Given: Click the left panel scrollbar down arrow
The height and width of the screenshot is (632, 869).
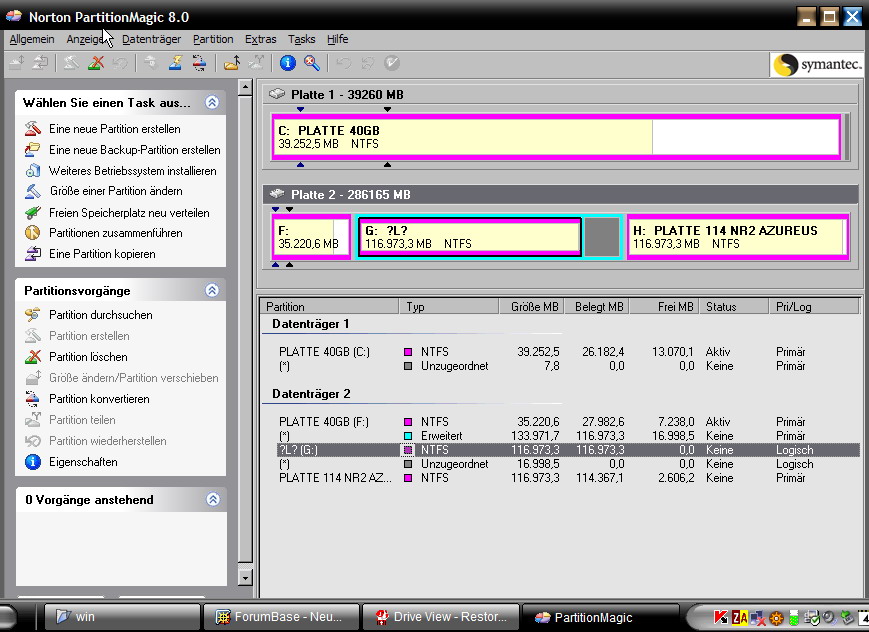Looking at the screenshot, I should tap(245, 578).
